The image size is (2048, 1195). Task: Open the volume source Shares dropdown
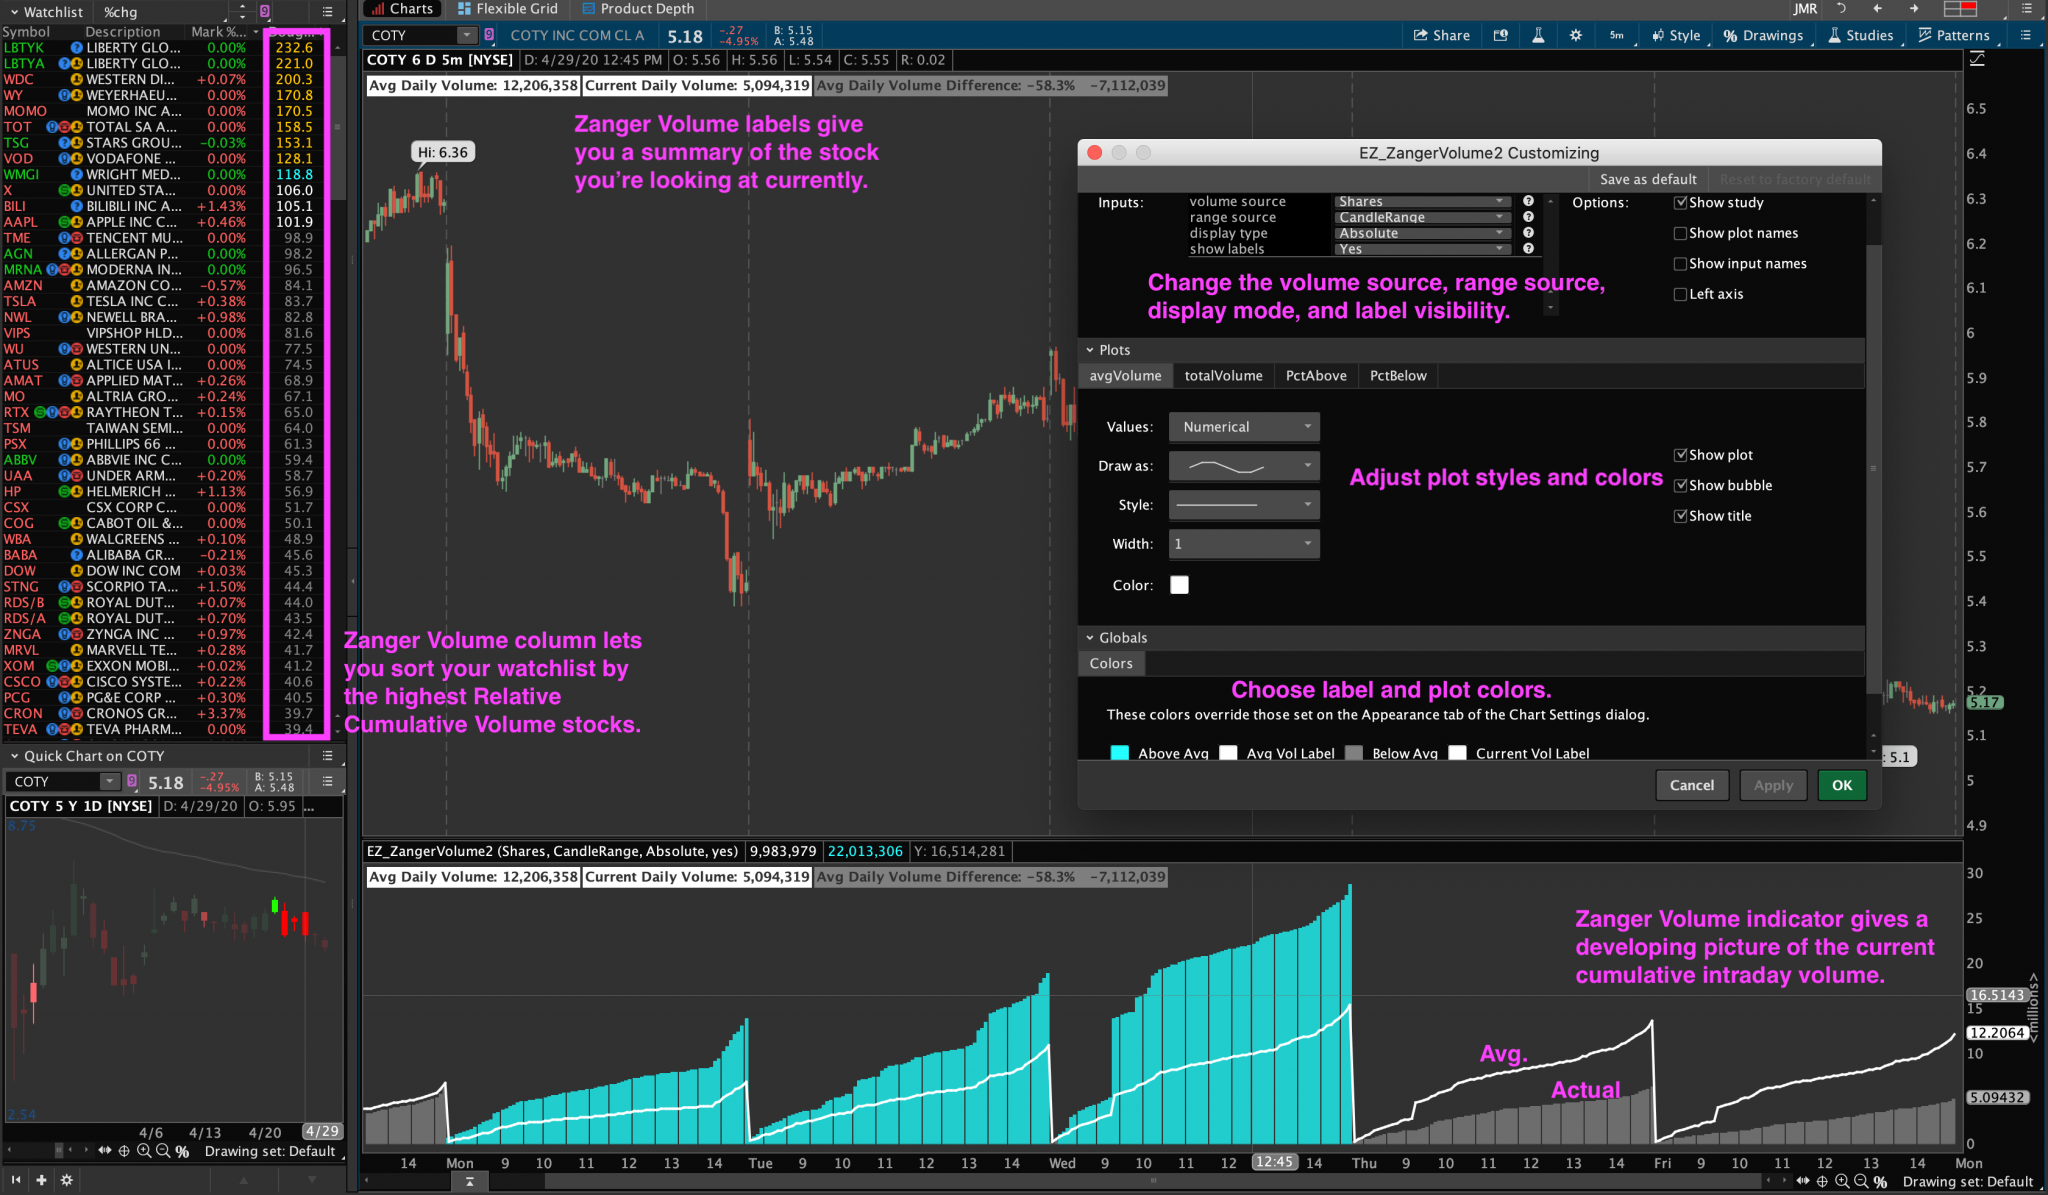coord(1421,201)
